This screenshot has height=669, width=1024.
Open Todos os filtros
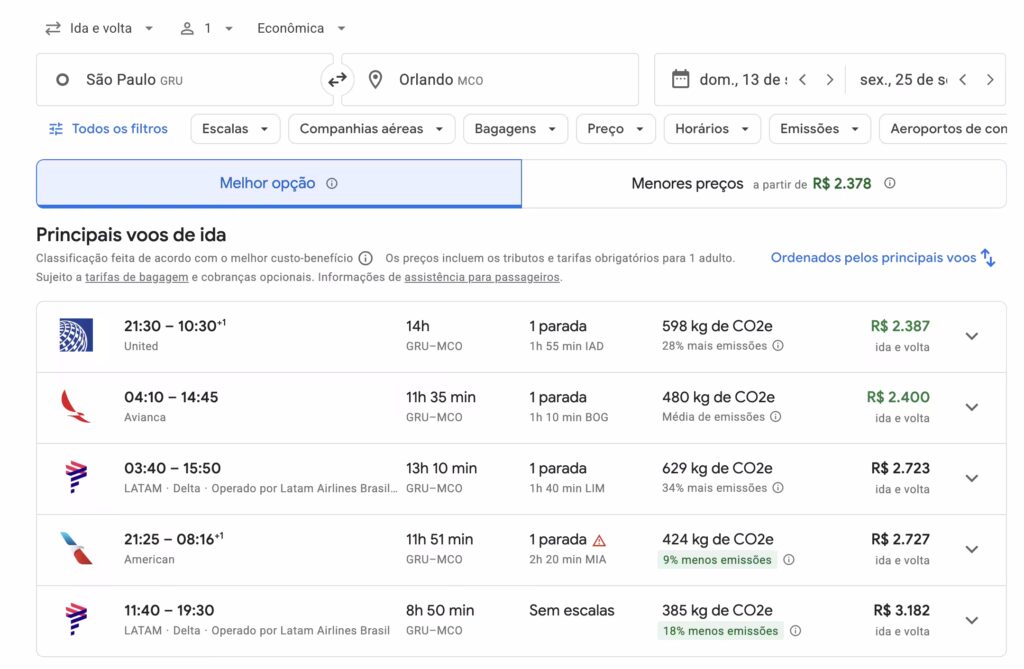point(108,129)
